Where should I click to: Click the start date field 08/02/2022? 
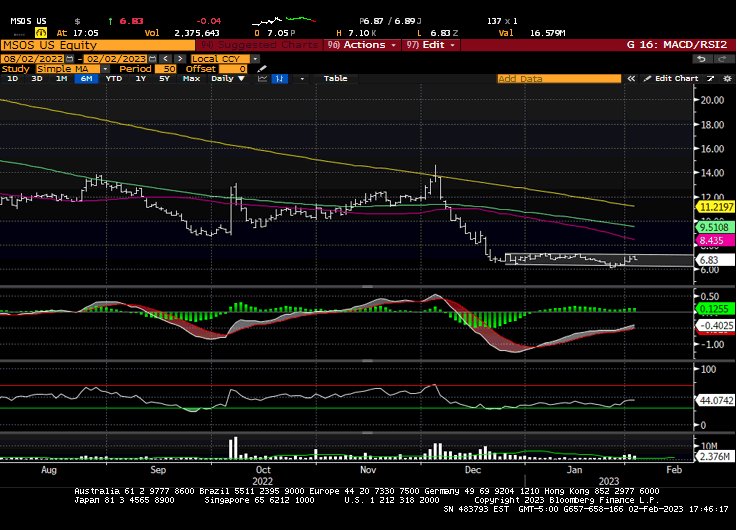[x=33, y=59]
